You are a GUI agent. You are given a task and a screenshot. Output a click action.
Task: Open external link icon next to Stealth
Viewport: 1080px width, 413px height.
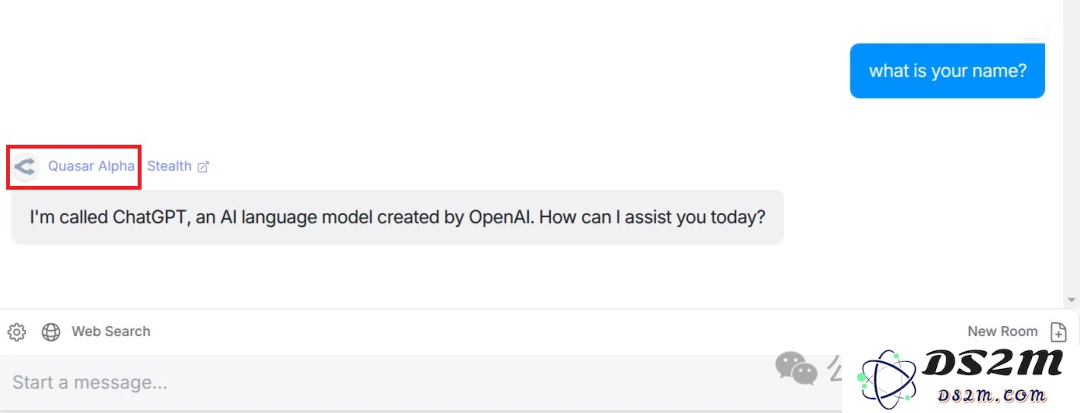pyautogui.click(x=203, y=167)
